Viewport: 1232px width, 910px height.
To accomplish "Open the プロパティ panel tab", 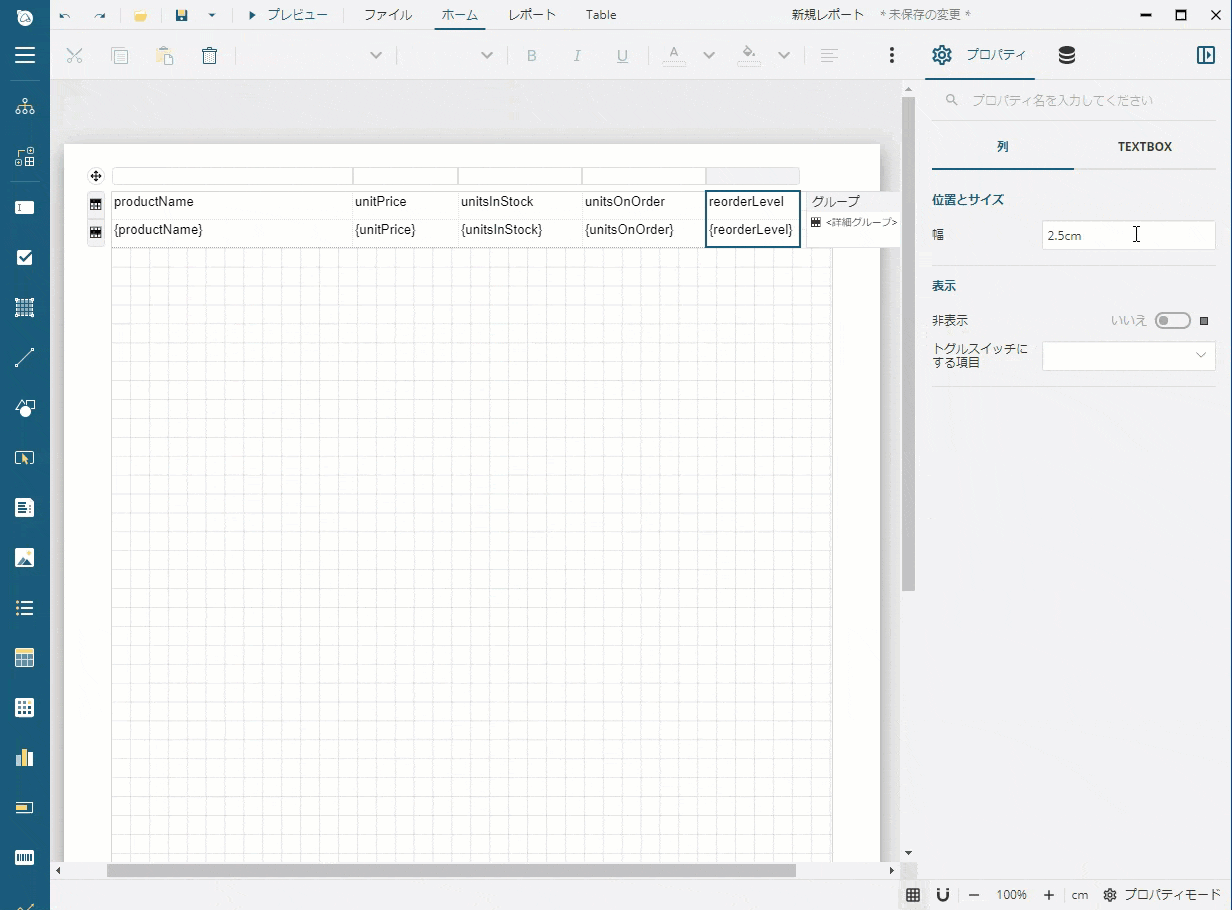I will [980, 55].
